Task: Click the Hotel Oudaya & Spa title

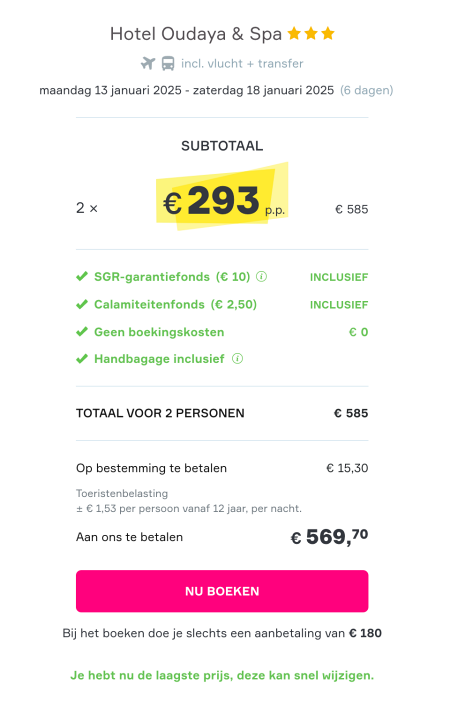Action: tap(196, 34)
